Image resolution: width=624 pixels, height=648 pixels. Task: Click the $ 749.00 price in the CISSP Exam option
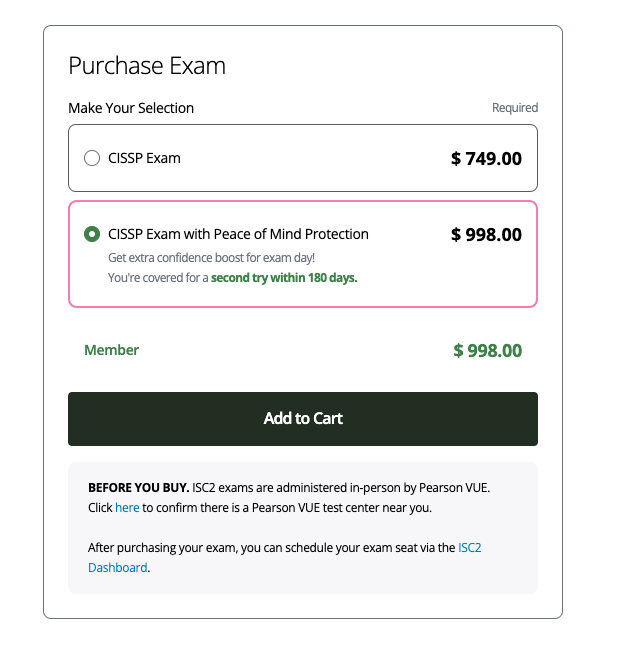tap(486, 158)
